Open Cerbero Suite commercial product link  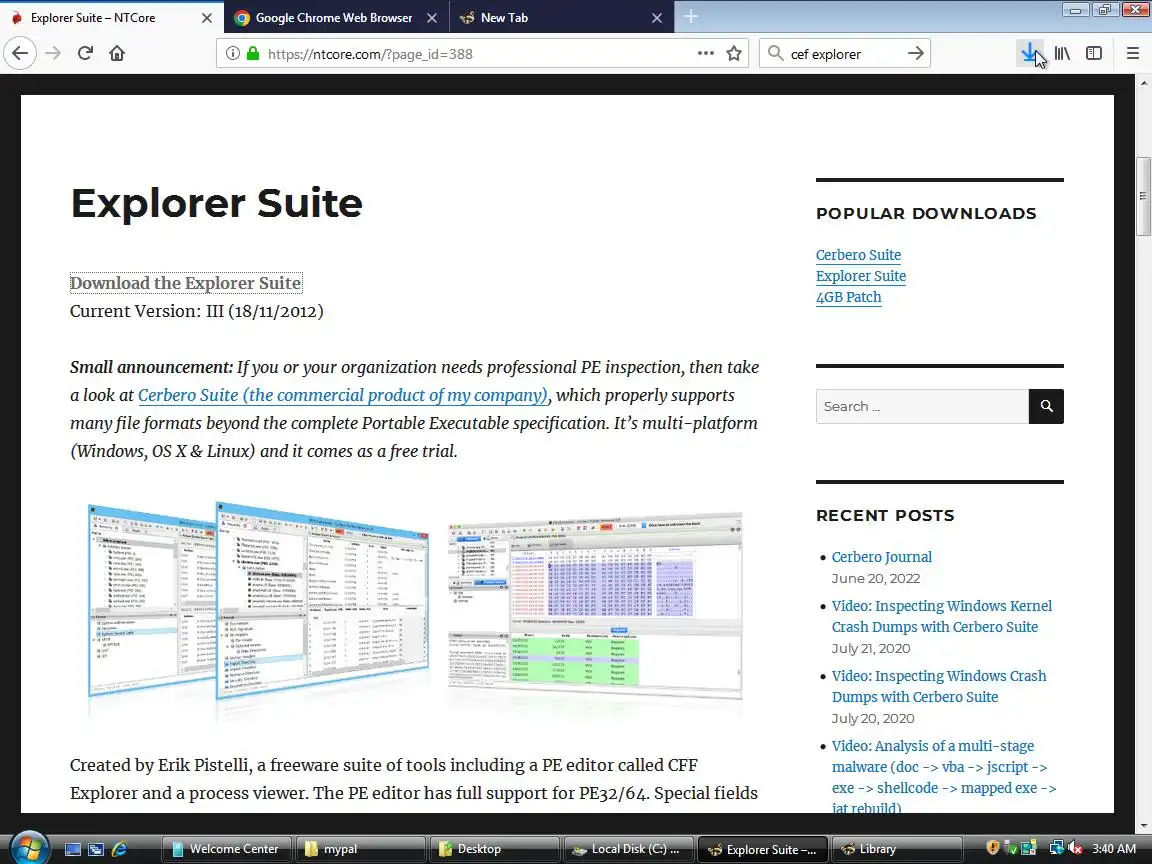pyautogui.click(x=343, y=395)
